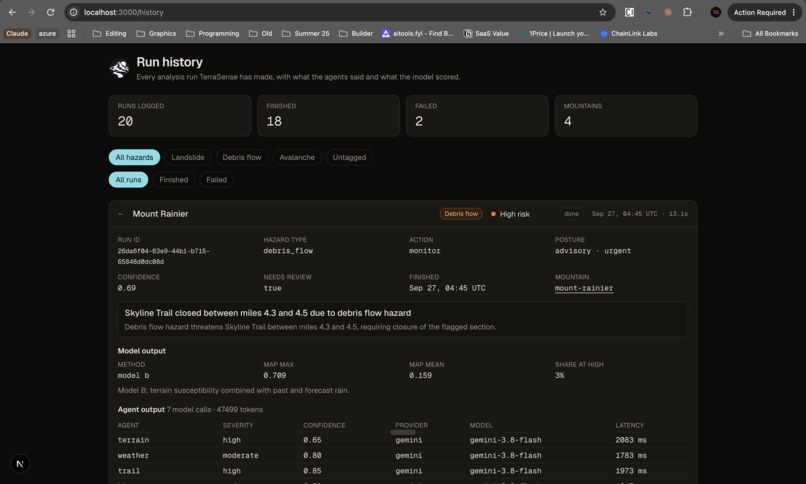This screenshot has height=484, width=806.
Task: Click the Skyline Trail closed headline
Action: coord(268,313)
